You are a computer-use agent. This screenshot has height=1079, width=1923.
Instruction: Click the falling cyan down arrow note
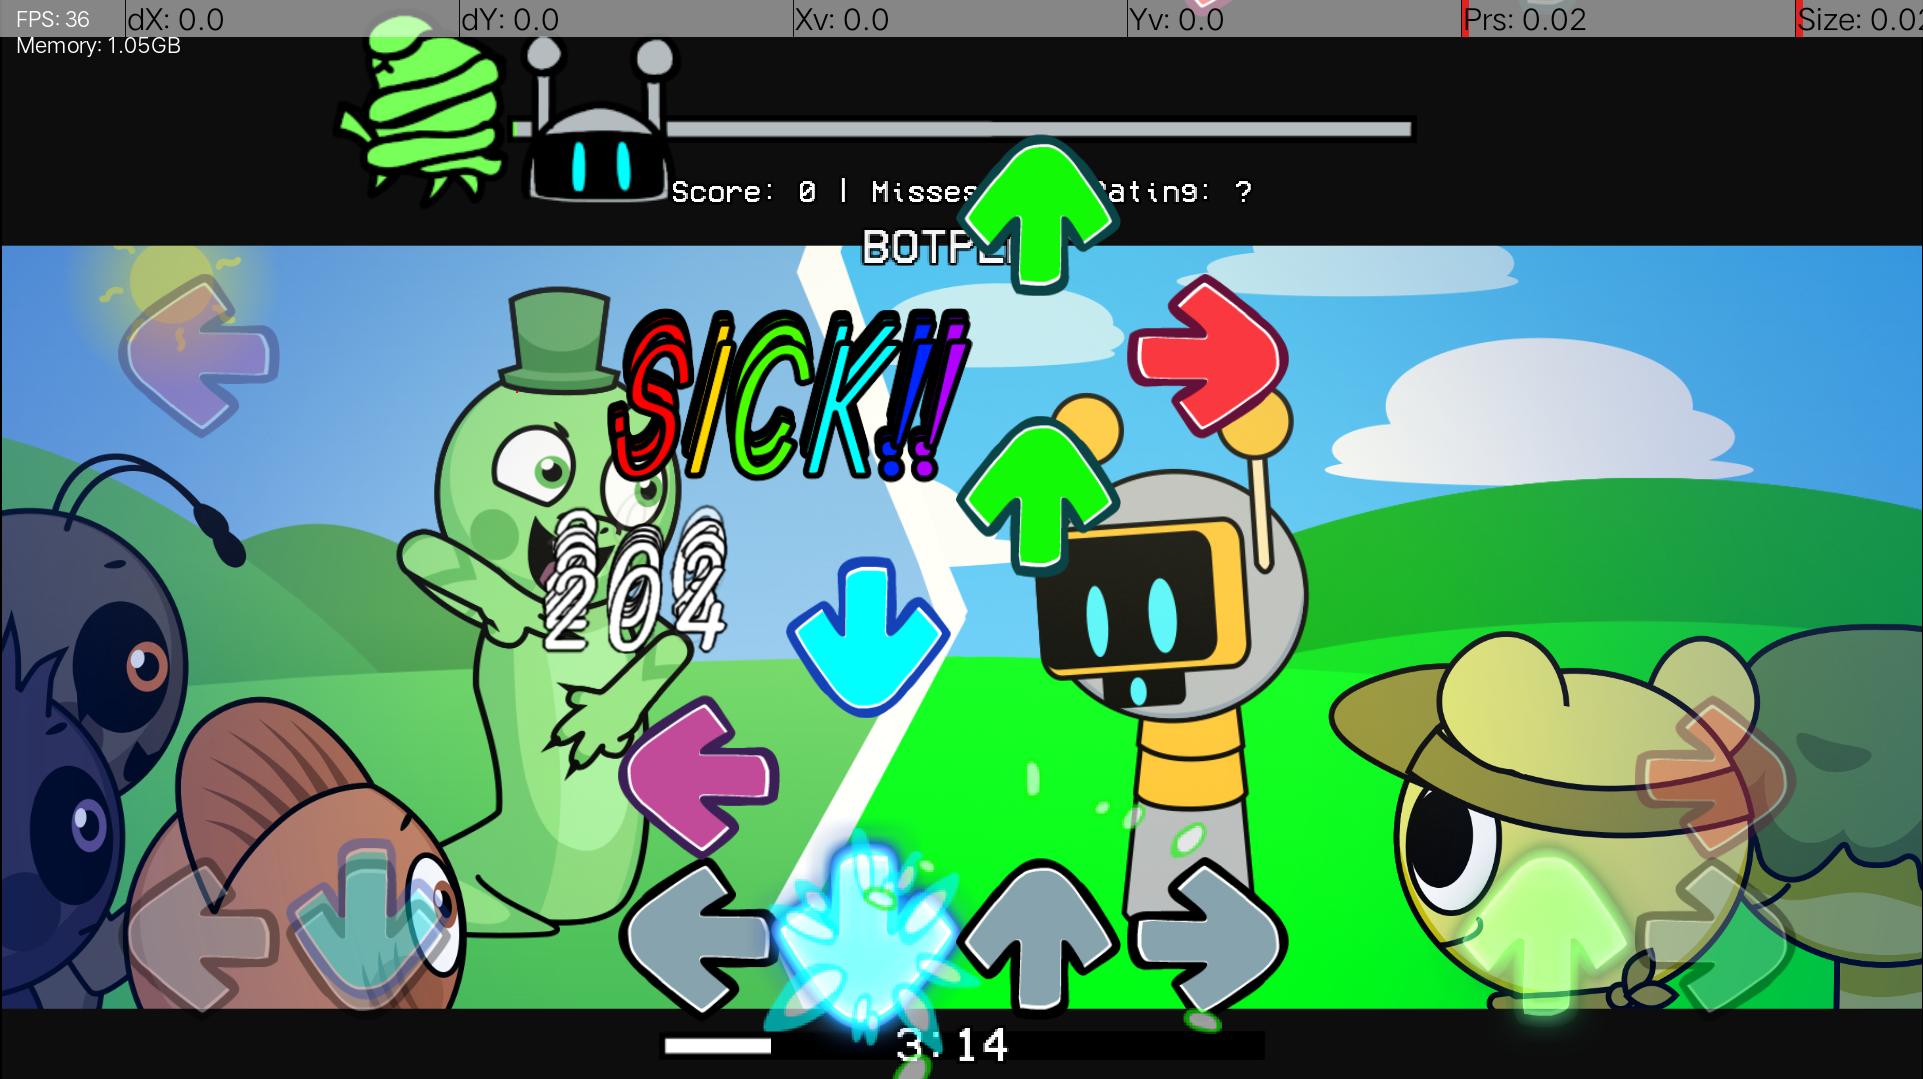click(867, 635)
